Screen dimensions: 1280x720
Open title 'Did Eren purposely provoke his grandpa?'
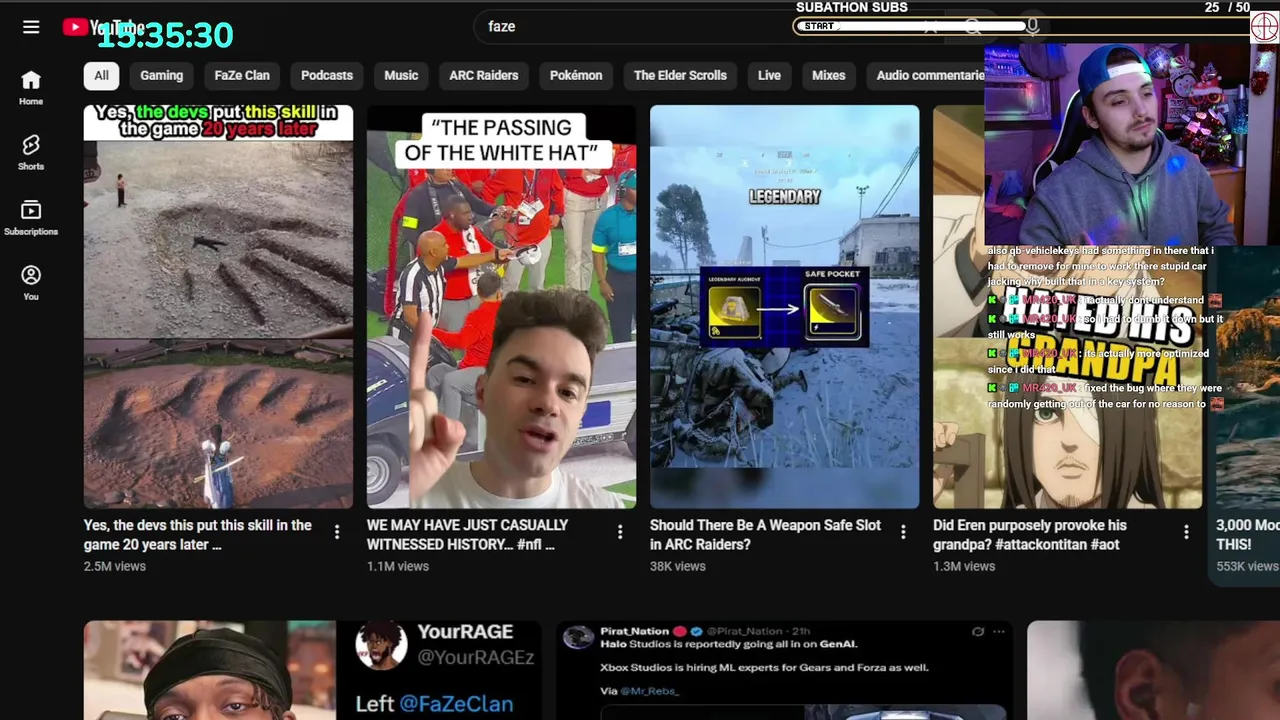point(1030,535)
